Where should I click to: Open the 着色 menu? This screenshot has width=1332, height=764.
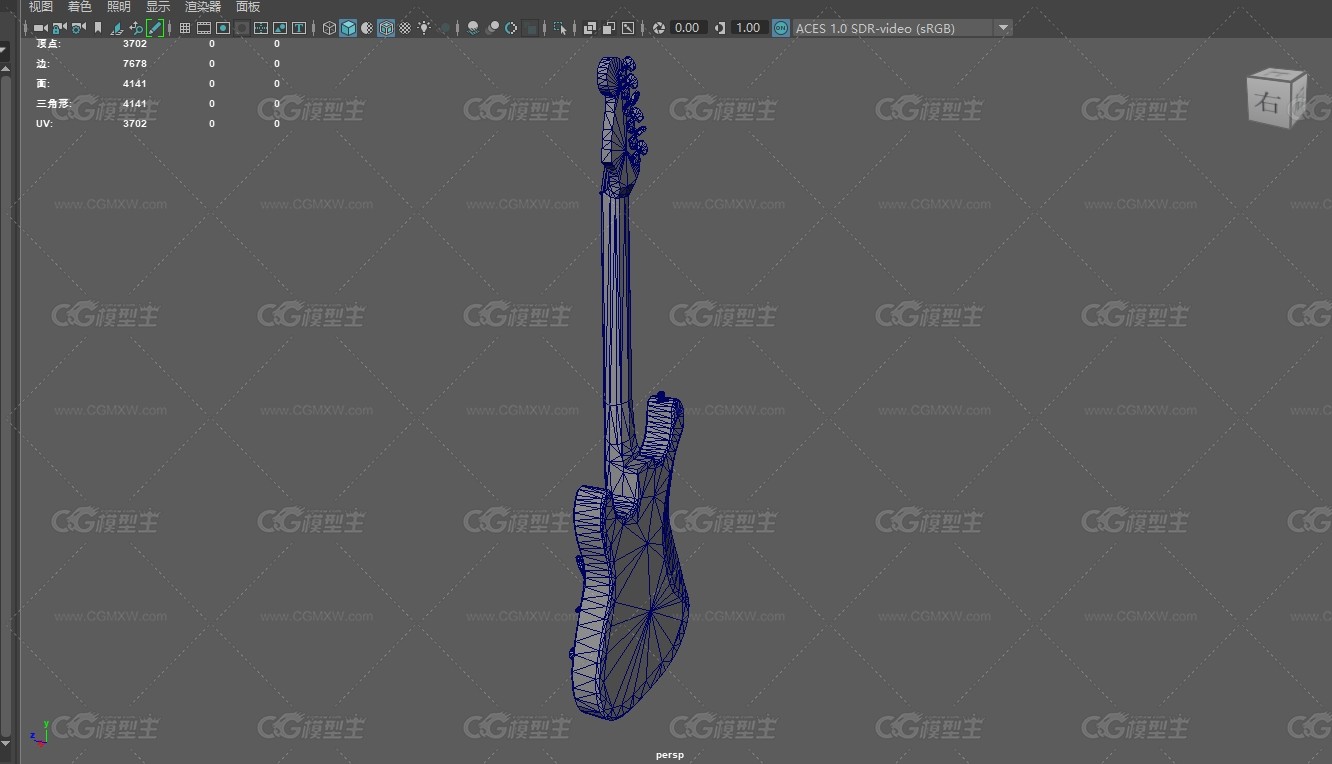coord(80,7)
